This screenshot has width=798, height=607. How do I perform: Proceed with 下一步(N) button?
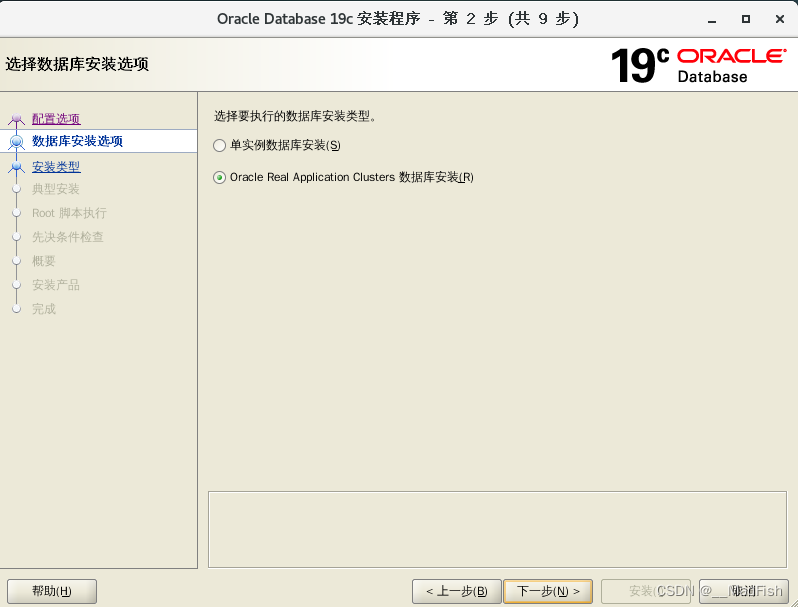point(548,591)
